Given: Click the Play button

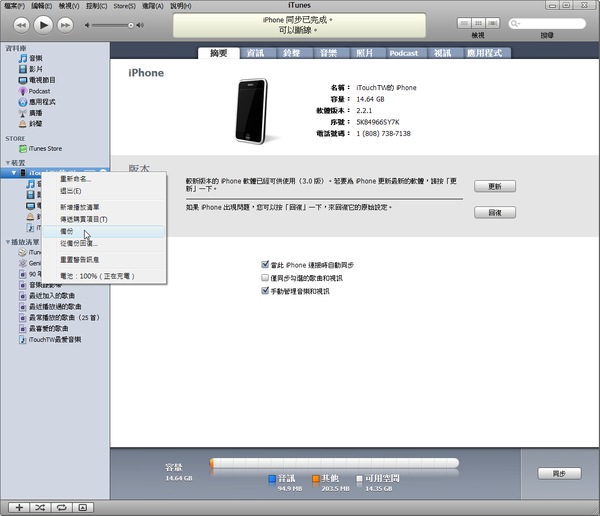Looking at the screenshot, I should (x=43, y=25).
